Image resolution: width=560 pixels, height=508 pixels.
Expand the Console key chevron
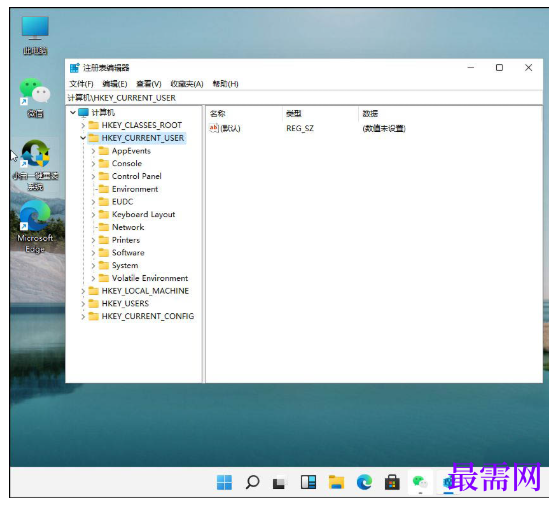[93, 164]
